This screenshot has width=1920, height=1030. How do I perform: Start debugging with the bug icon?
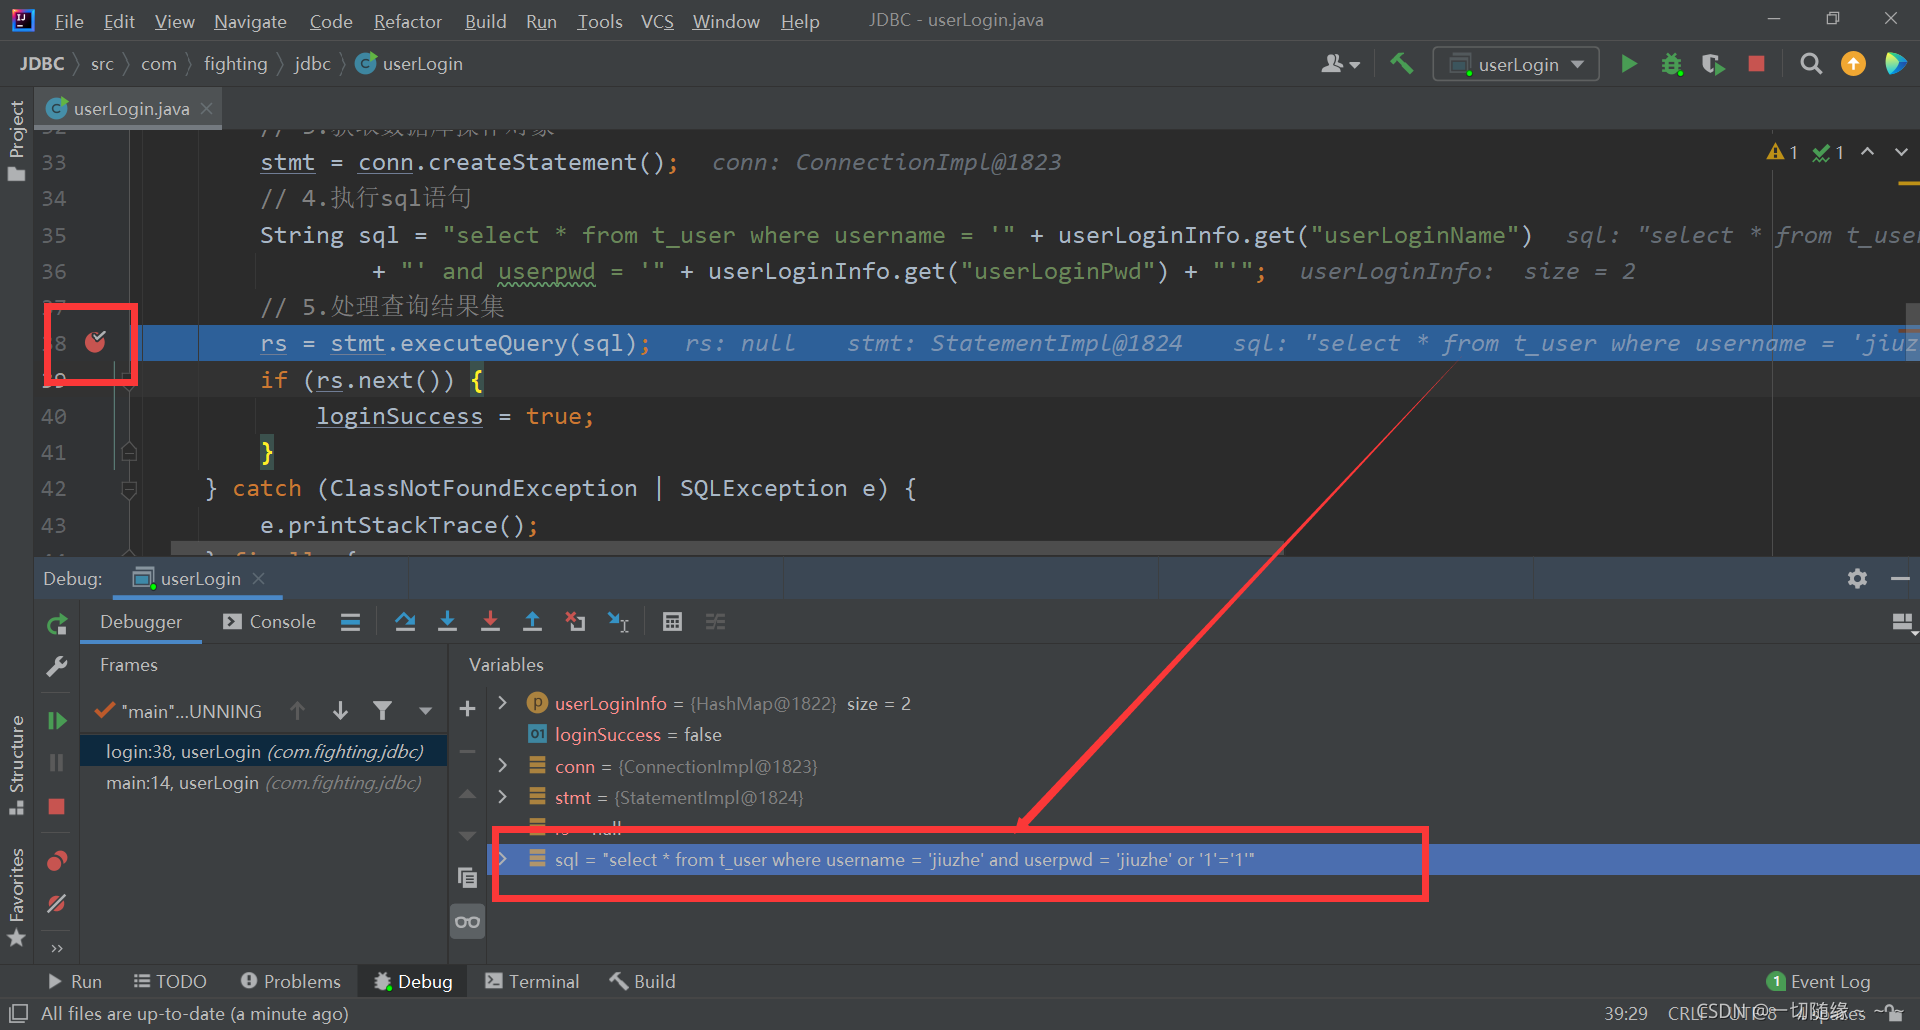[x=1671, y=64]
